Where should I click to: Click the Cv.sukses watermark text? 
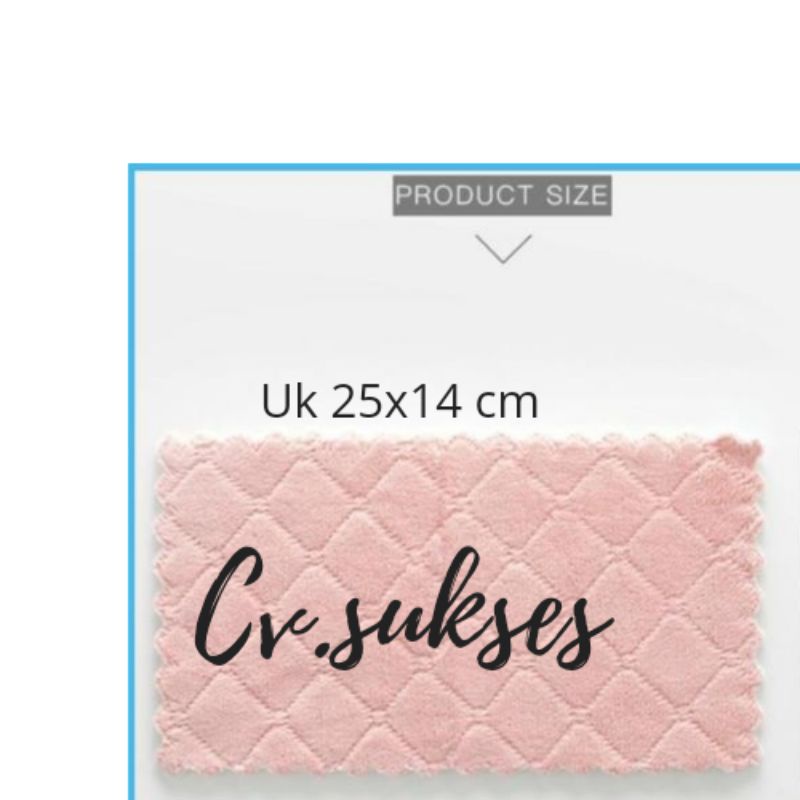403,607
